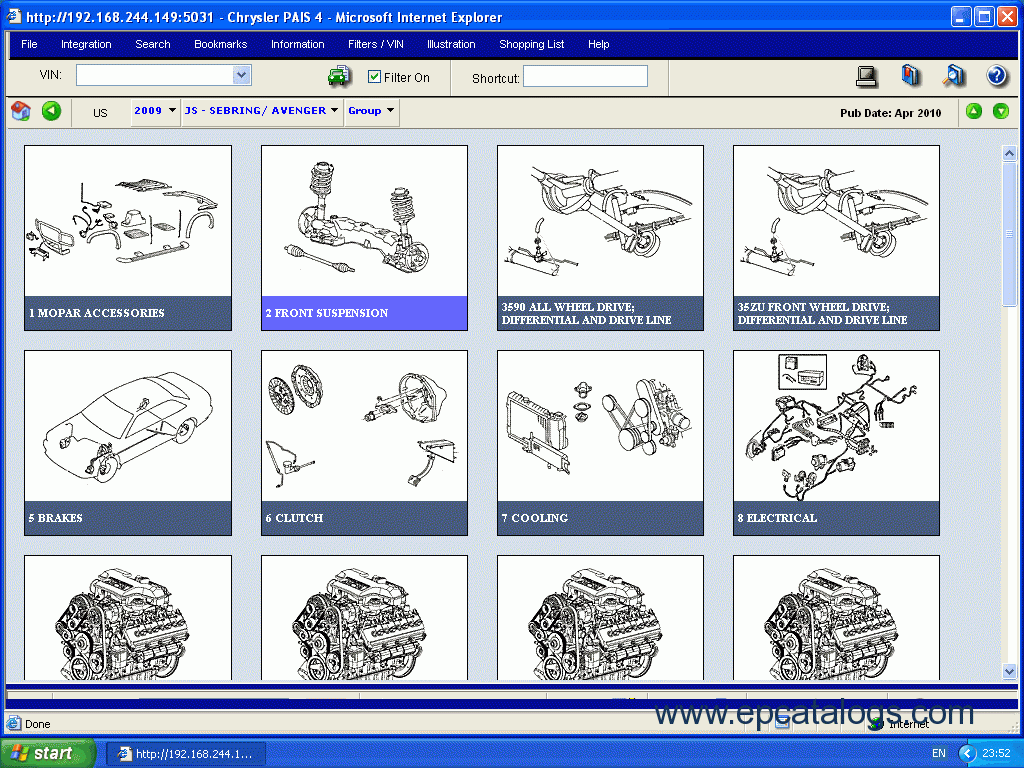
Task: Click the green vehicle lookup icon beside VIN
Action: (x=340, y=76)
